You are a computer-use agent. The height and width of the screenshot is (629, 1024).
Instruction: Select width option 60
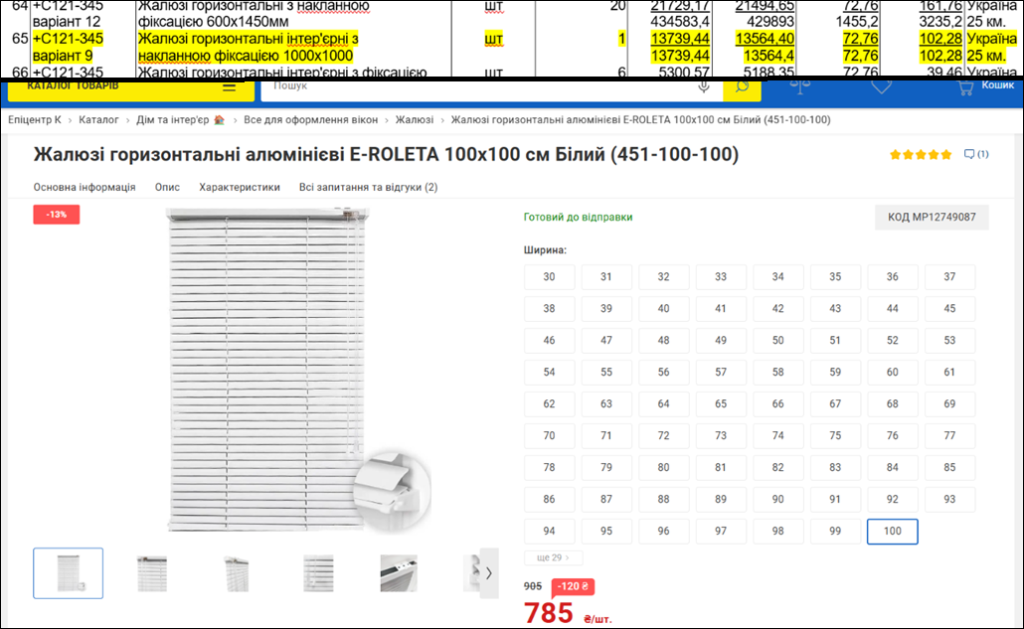click(x=892, y=372)
